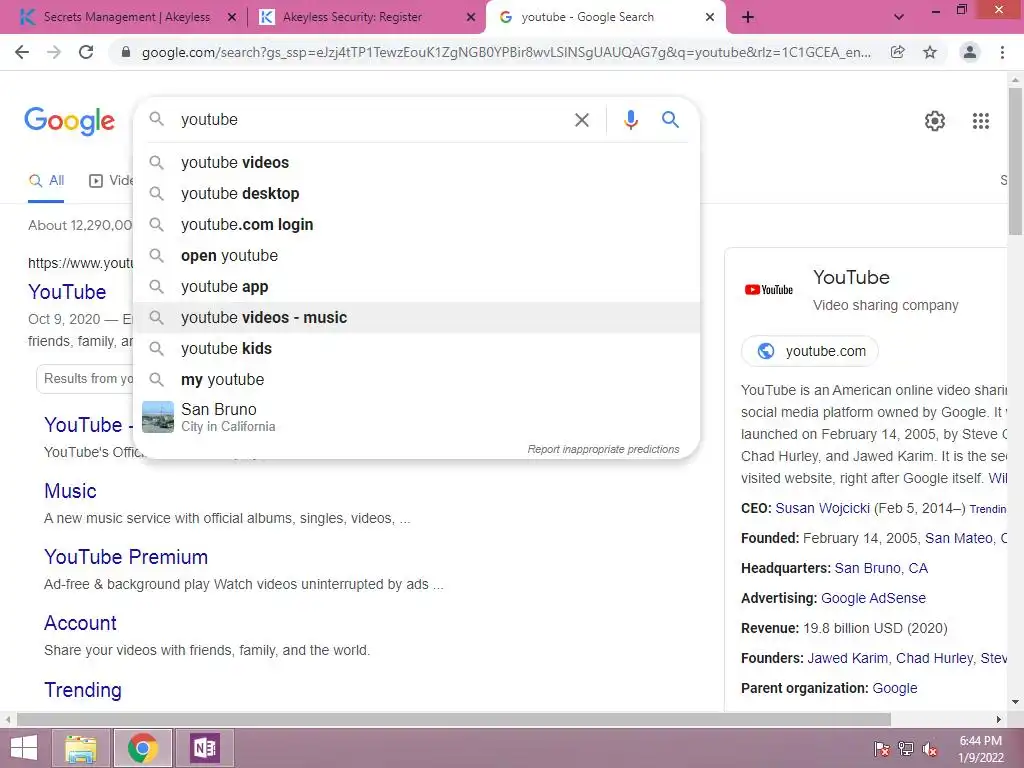The width and height of the screenshot is (1024, 768).
Task: Click the youtube.com website button
Action: point(810,351)
